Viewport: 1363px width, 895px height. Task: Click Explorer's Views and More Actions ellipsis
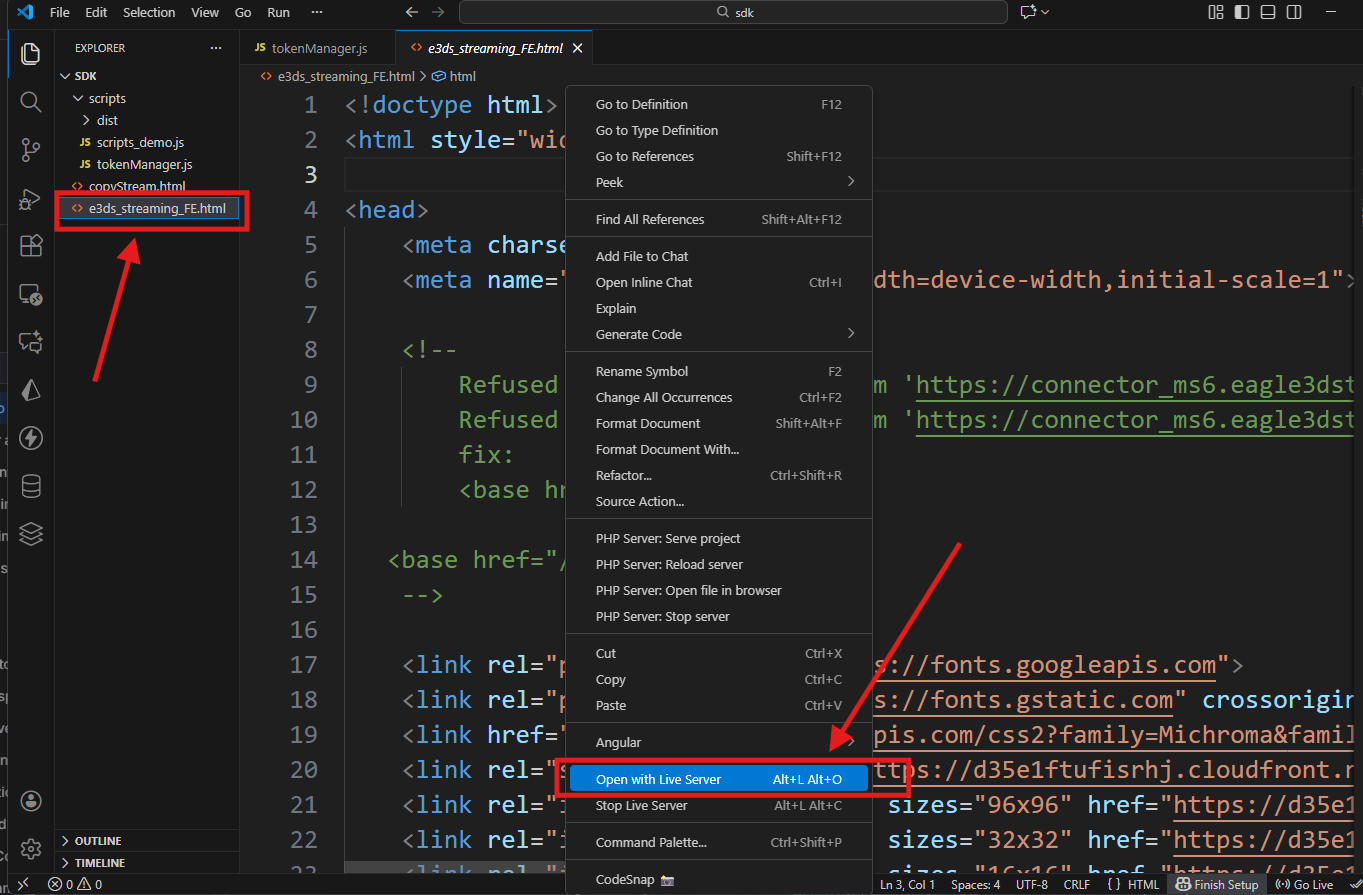(x=216, y=48)
